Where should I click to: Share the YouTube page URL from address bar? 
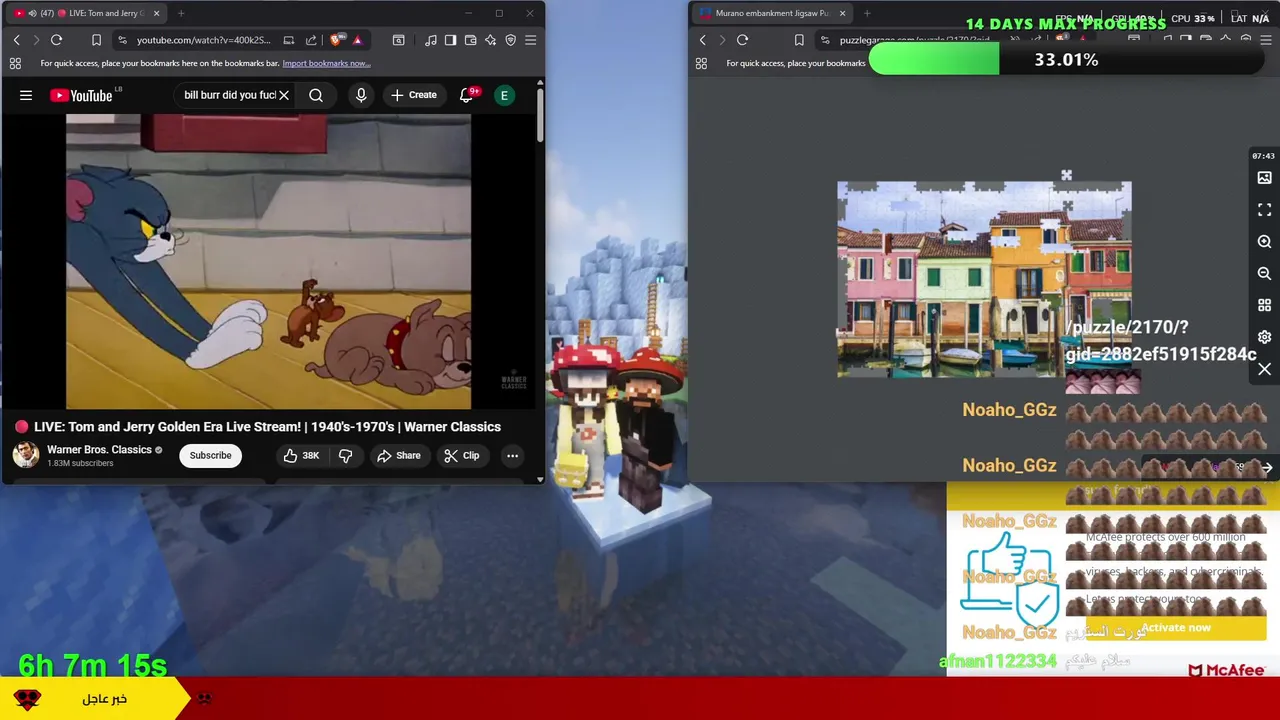point(311,40)
